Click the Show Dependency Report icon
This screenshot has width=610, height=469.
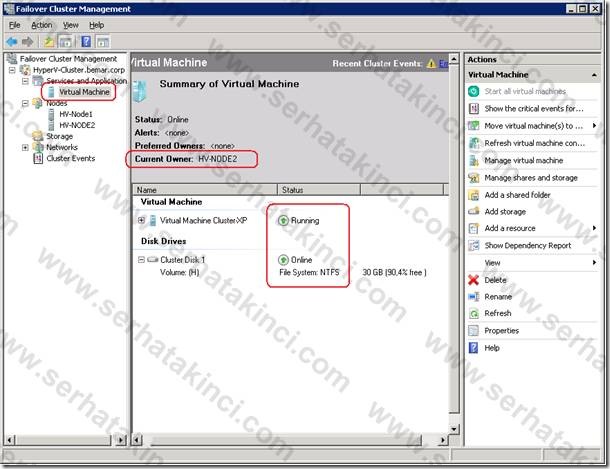coord(473,245)
